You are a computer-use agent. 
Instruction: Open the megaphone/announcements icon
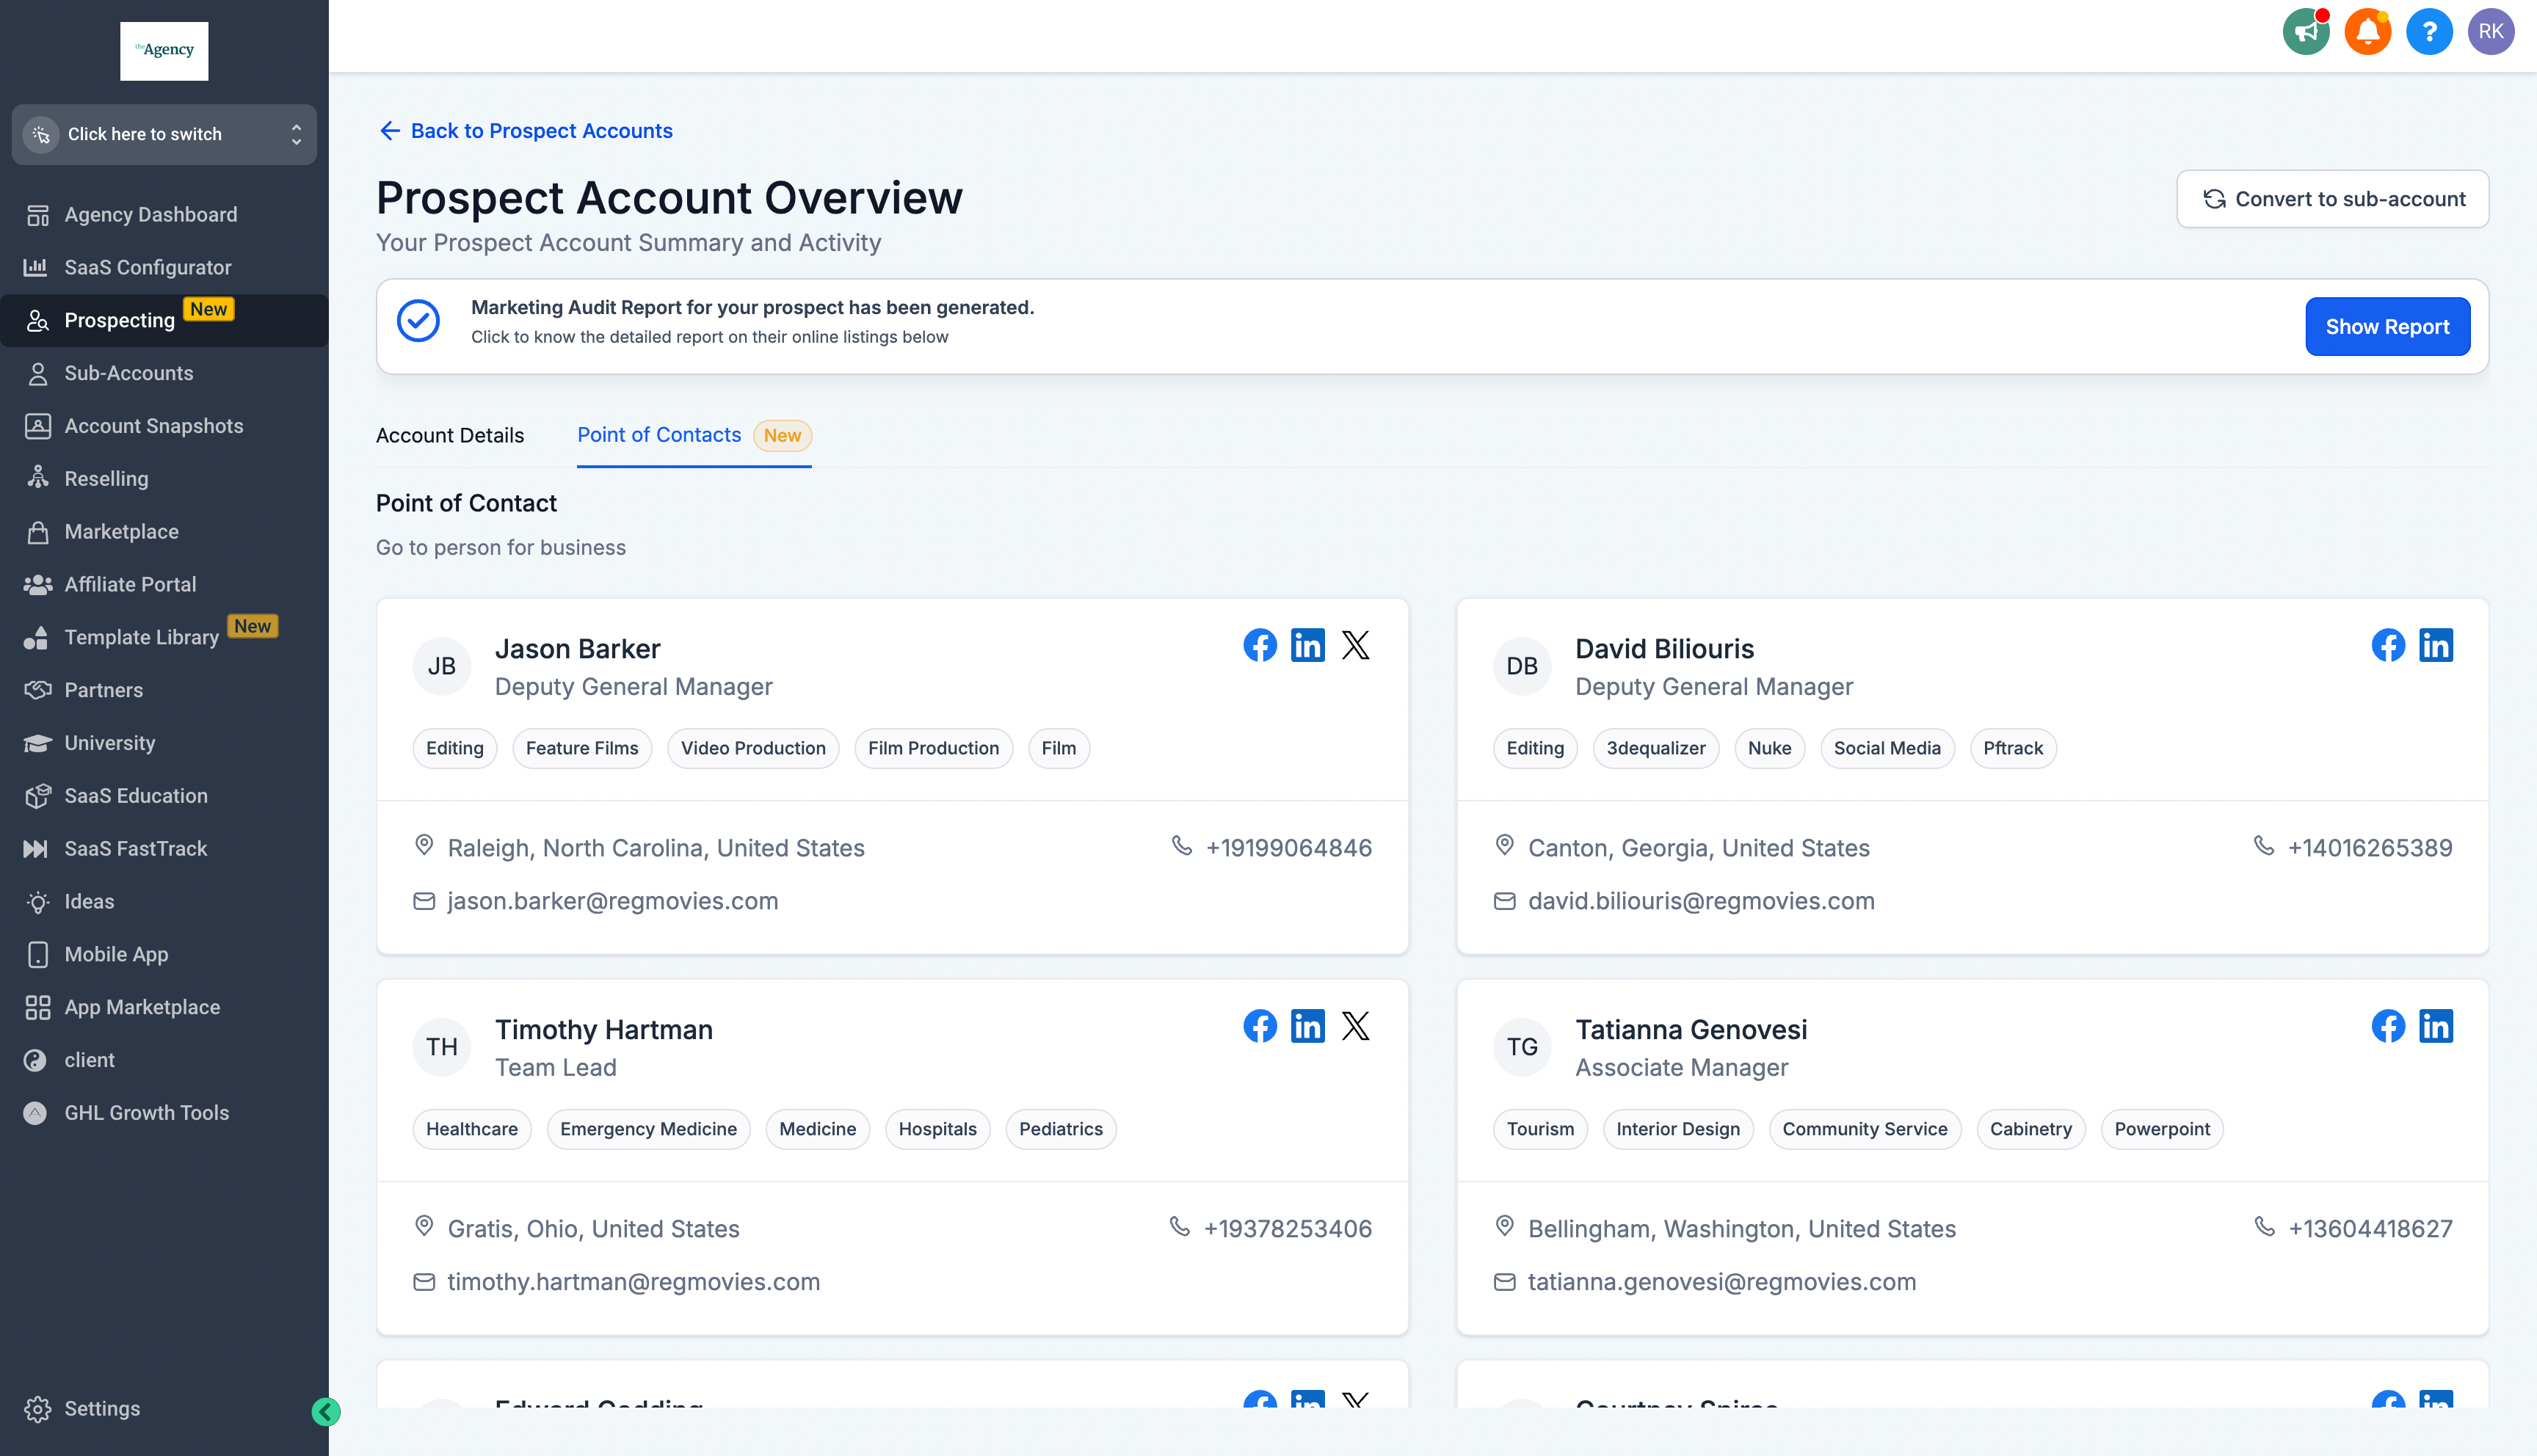pos(2307,32)
